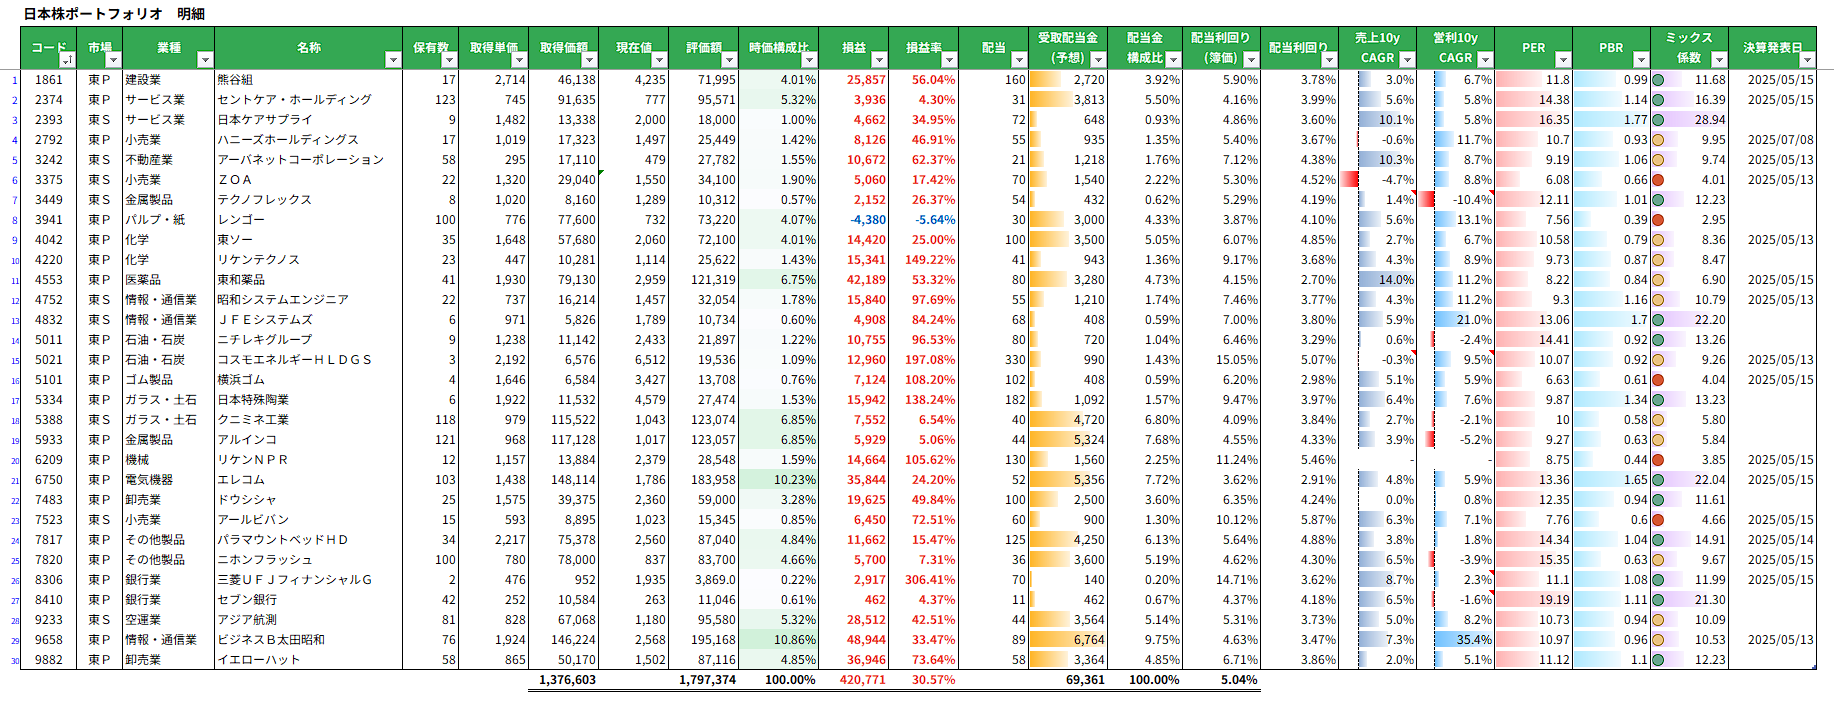The height and width of the screenshot is (704, 1834).
Task: Select the indicator circle in the セントケア・ホールディング row
Action: [1658, 100]
